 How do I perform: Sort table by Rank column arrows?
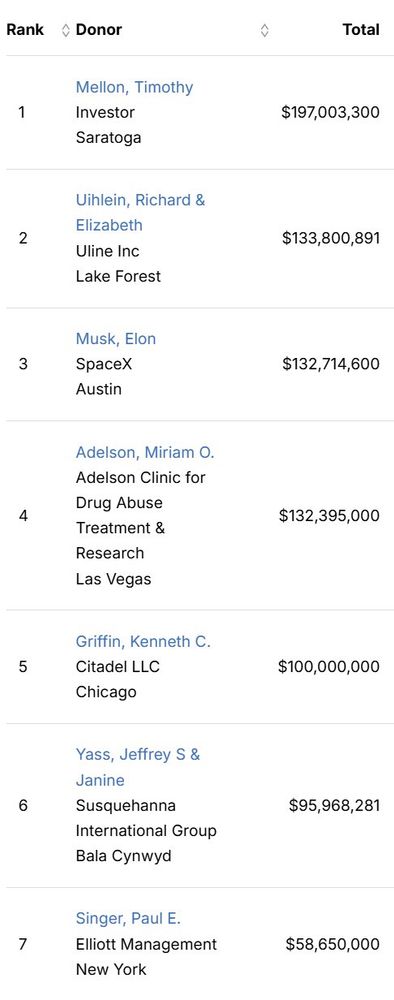coord(65,30)
